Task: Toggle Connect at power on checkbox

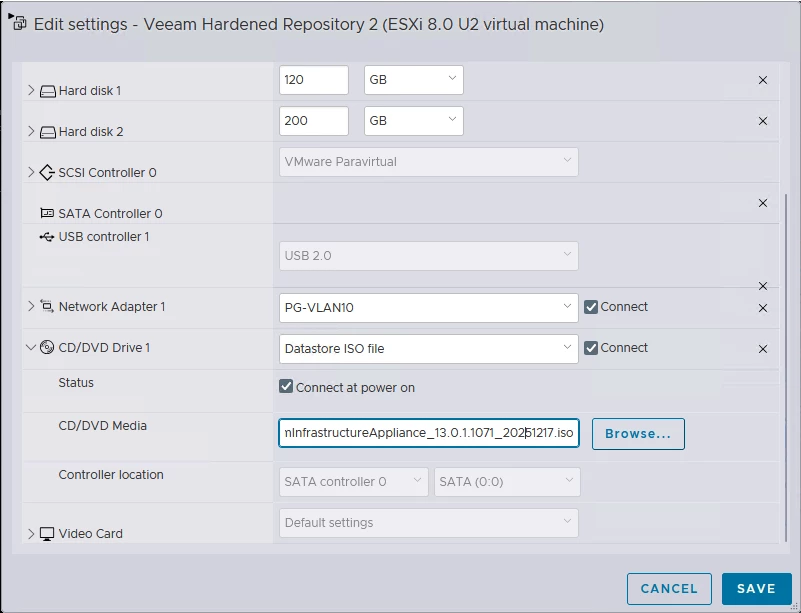Action: pos(286,386)
